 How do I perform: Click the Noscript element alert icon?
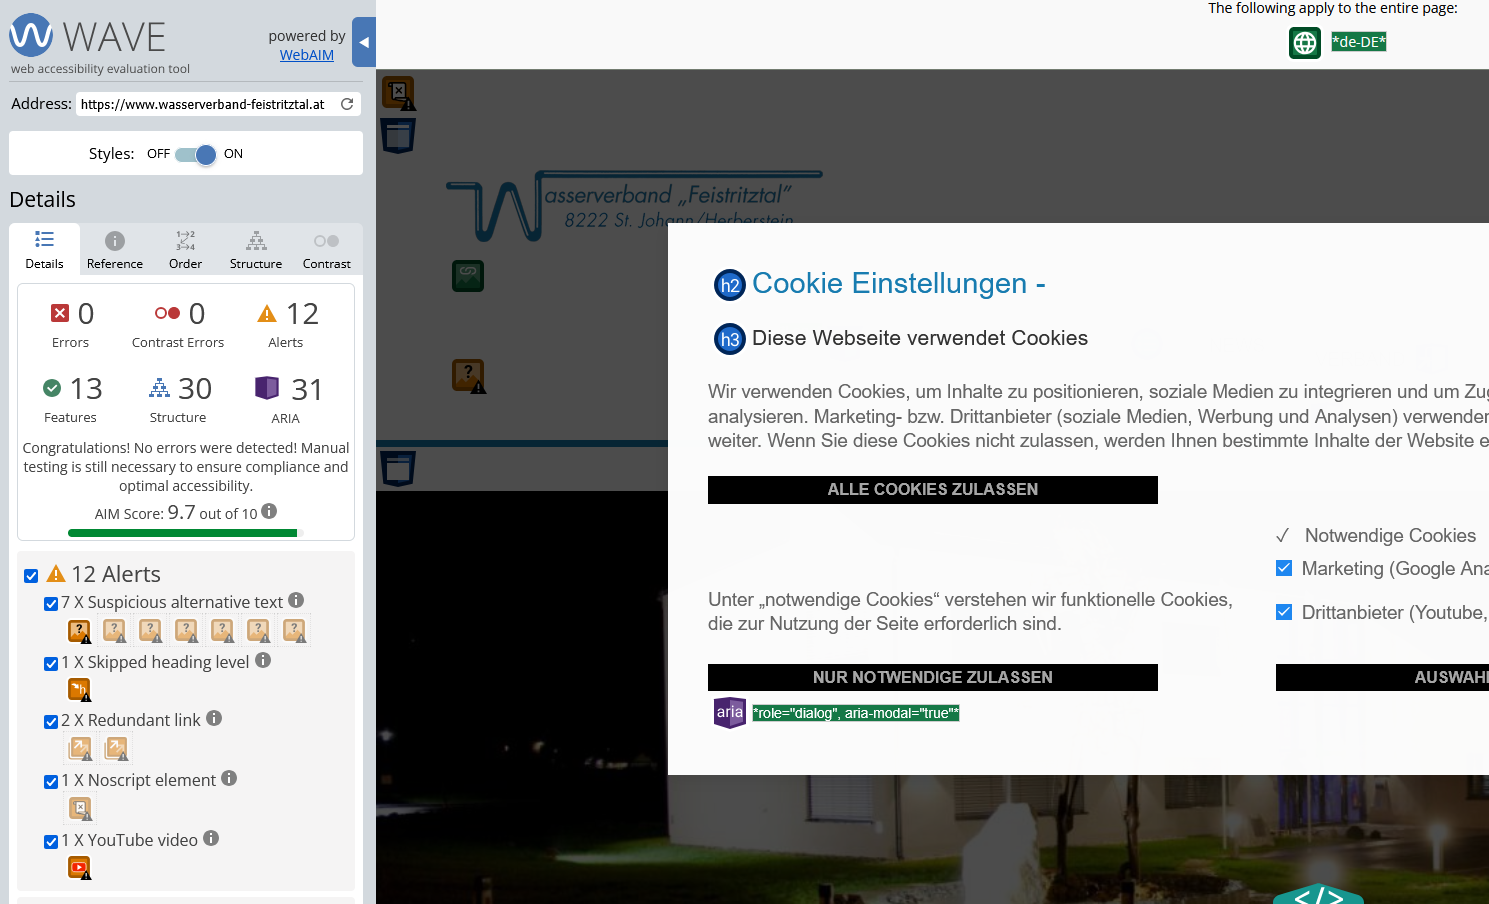(80, 808)
